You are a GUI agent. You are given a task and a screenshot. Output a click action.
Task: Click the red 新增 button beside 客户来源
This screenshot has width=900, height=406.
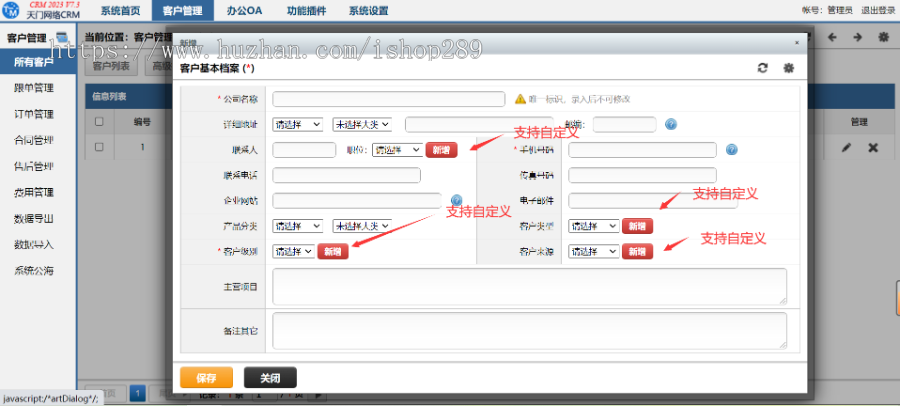point(637,252)
